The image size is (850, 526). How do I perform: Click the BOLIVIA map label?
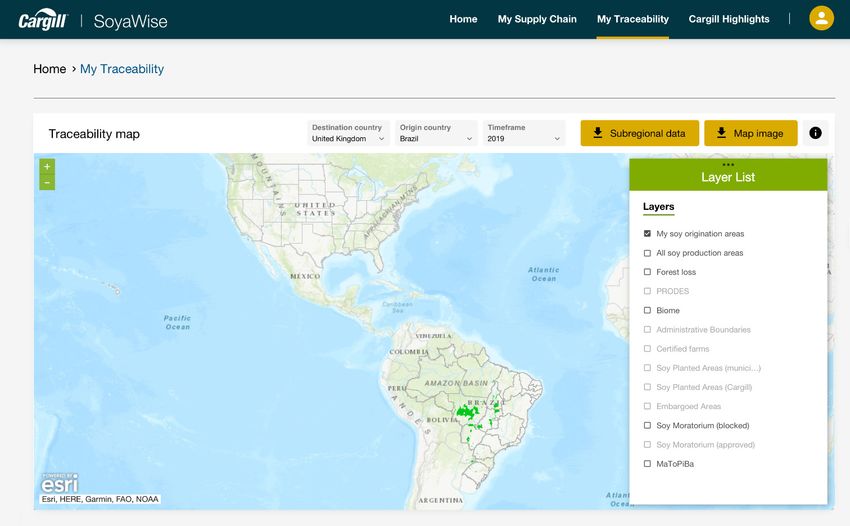pos(442,420)
